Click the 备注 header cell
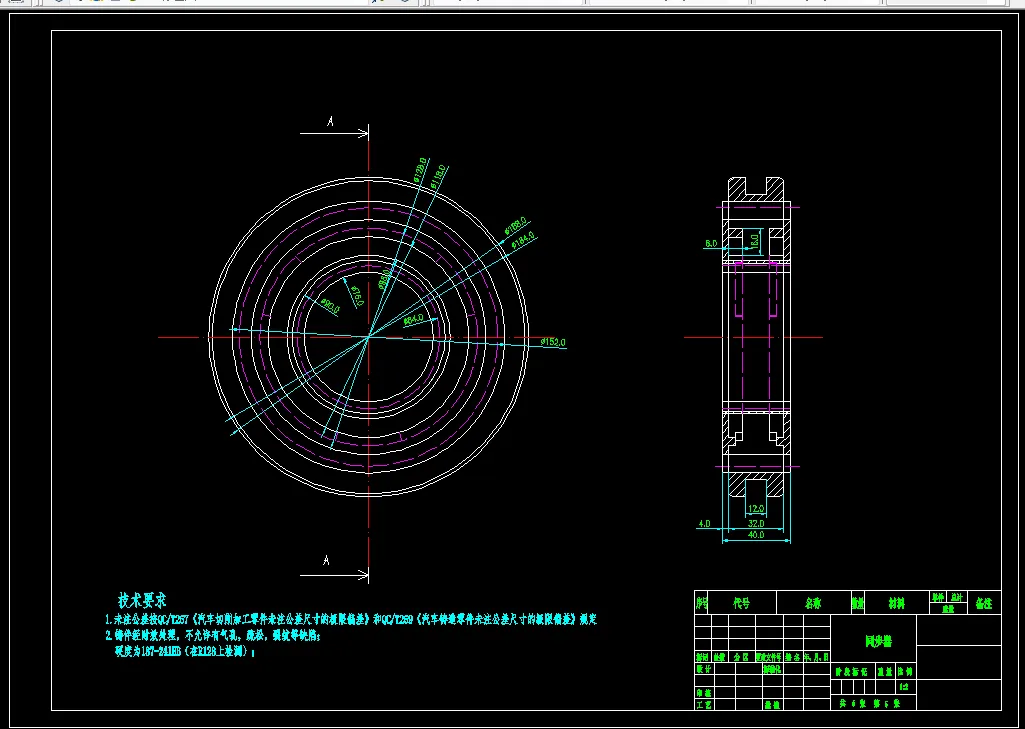The width and height of the screenshot is (1025, 729). click(984, 603)
